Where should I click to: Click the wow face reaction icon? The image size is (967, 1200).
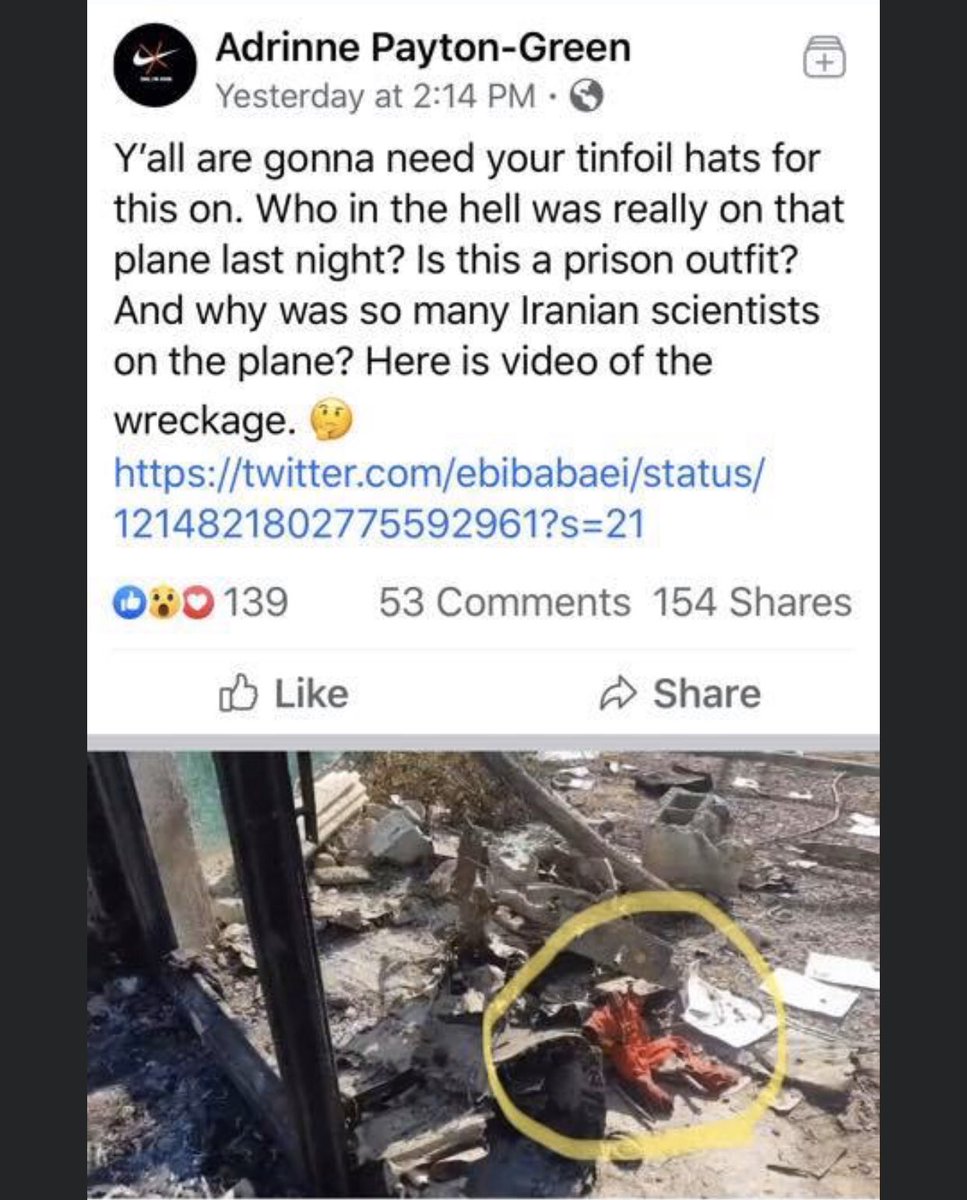[x=157, y=604]
